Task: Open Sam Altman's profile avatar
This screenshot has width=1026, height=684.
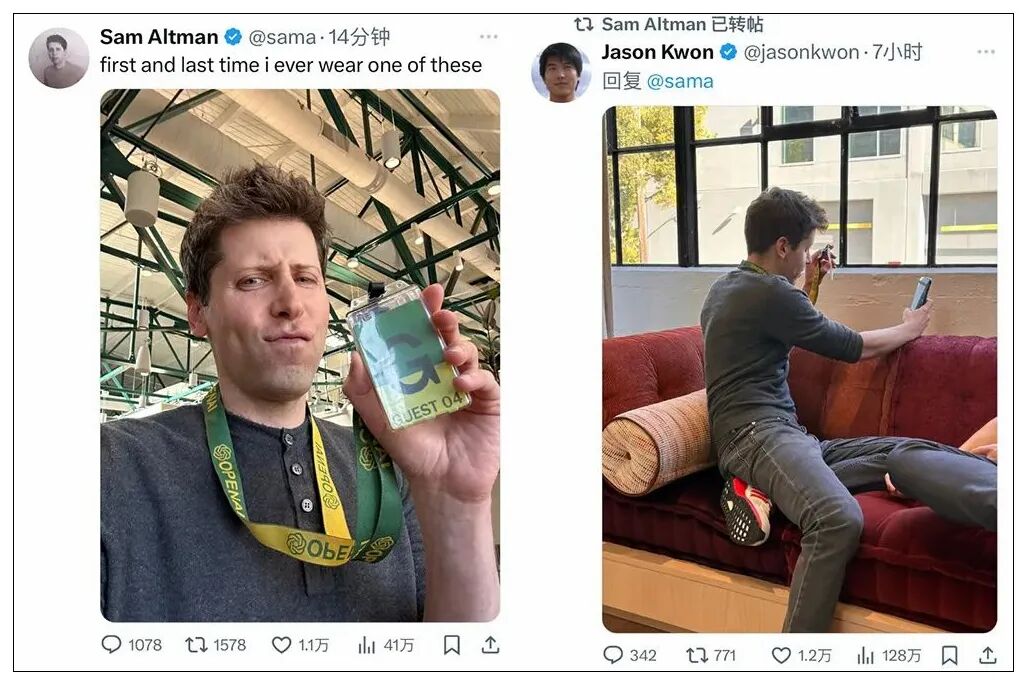Action: tap(59, 58)
